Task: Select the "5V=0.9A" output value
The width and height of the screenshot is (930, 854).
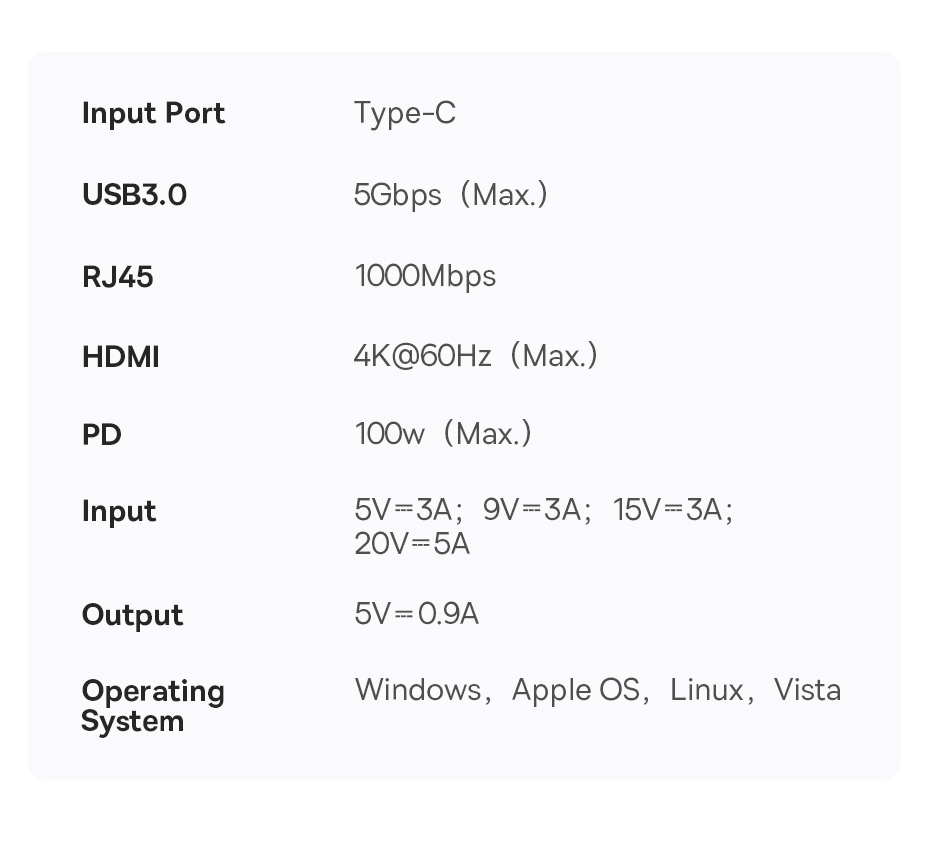Action: tap(416, 614)
